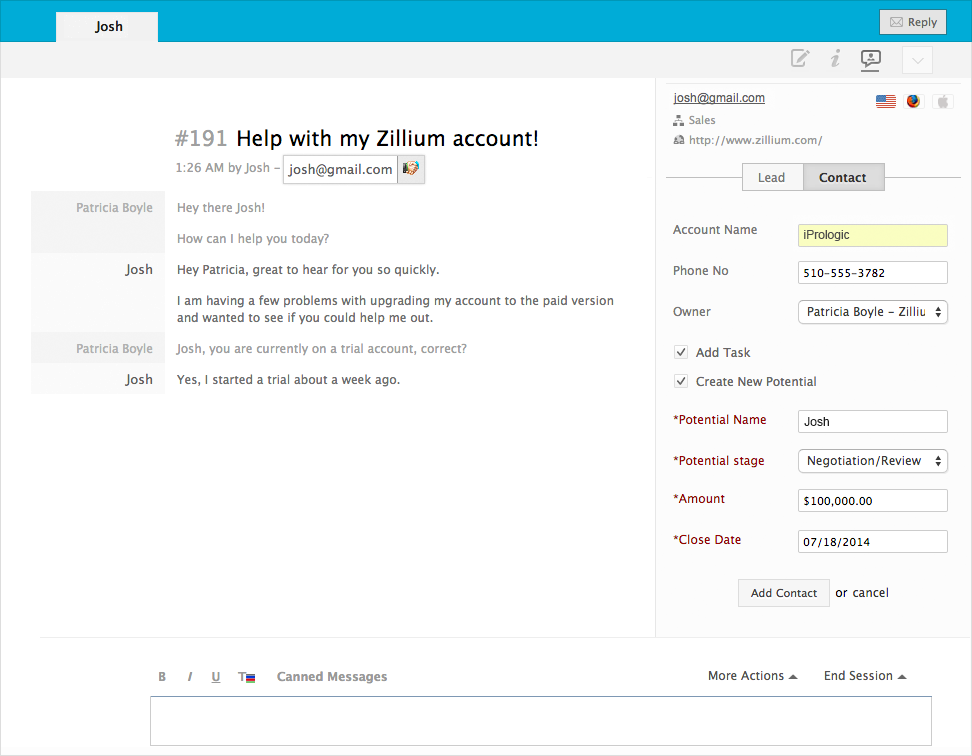Open the Owner dropdown
Screen dimensions: 972x756
point(872,312)
